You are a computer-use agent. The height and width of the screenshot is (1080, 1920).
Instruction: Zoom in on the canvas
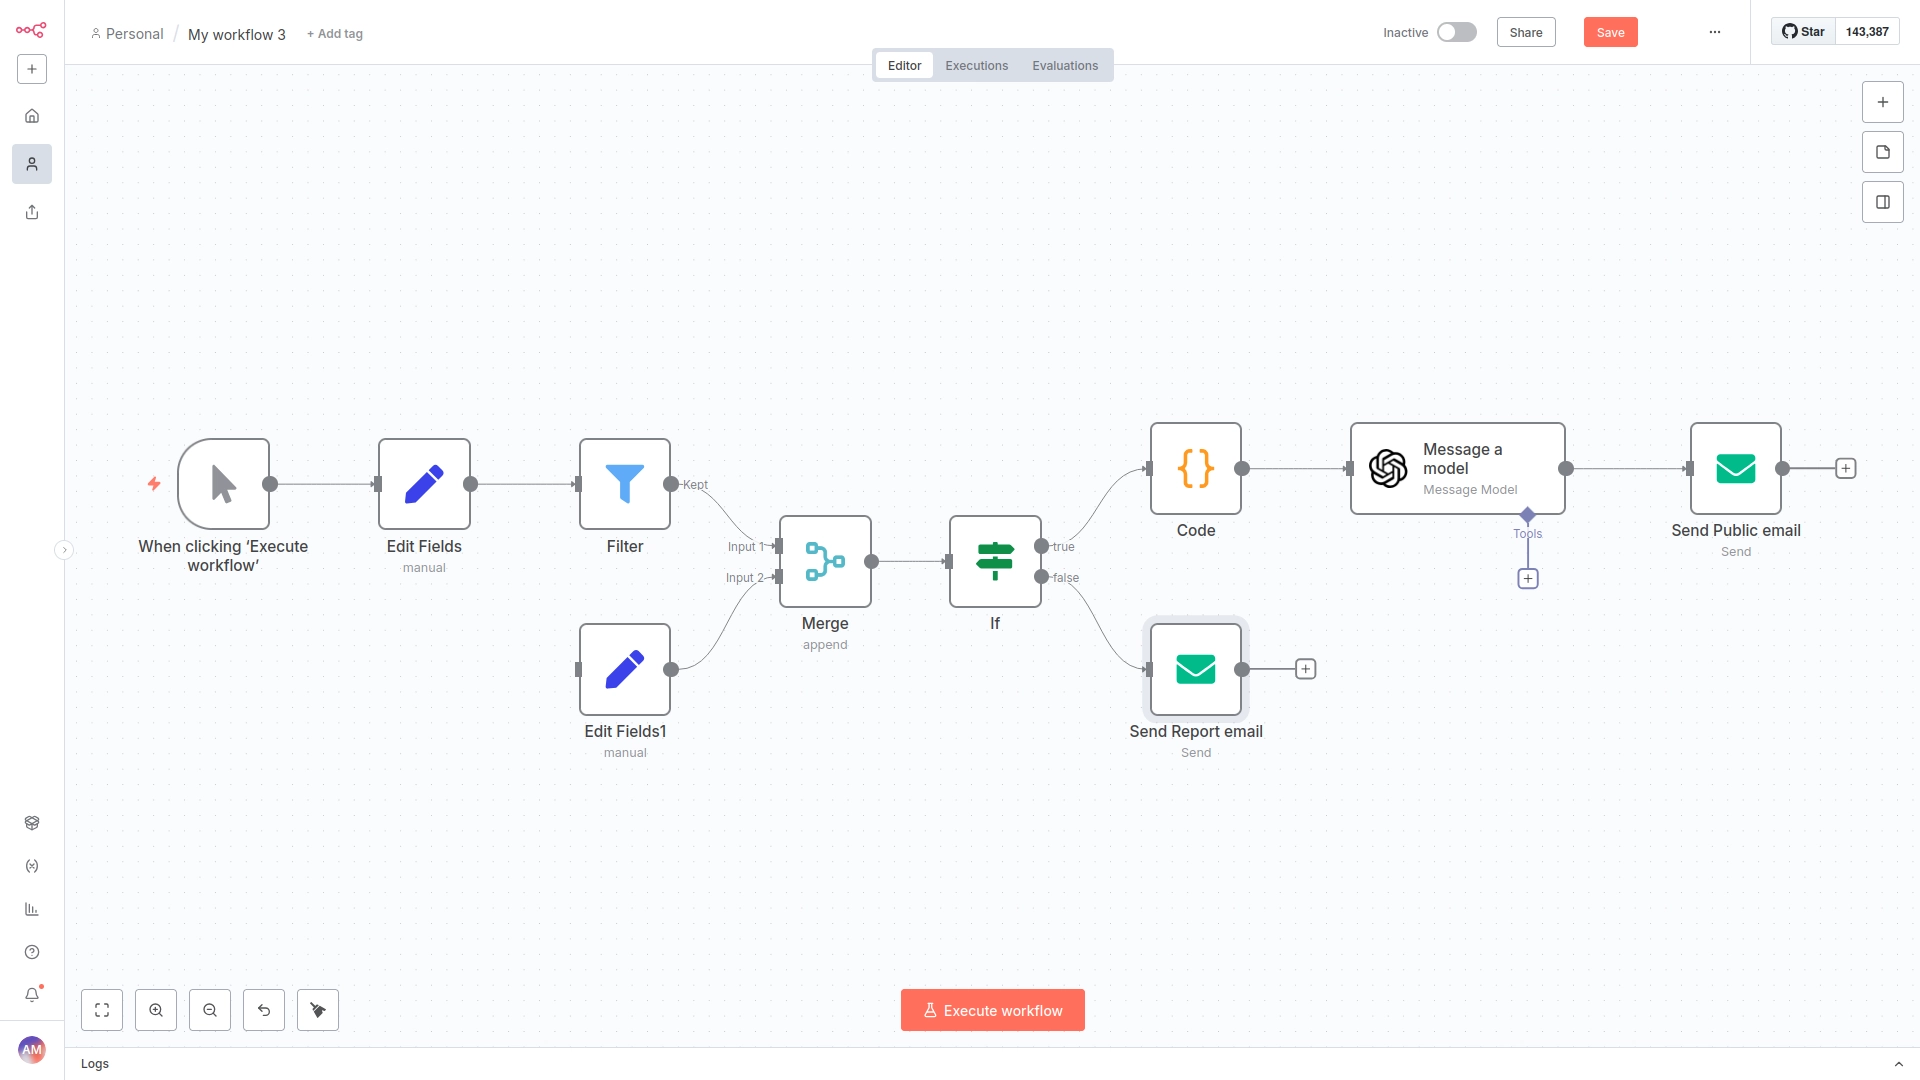click(156, 1010)
